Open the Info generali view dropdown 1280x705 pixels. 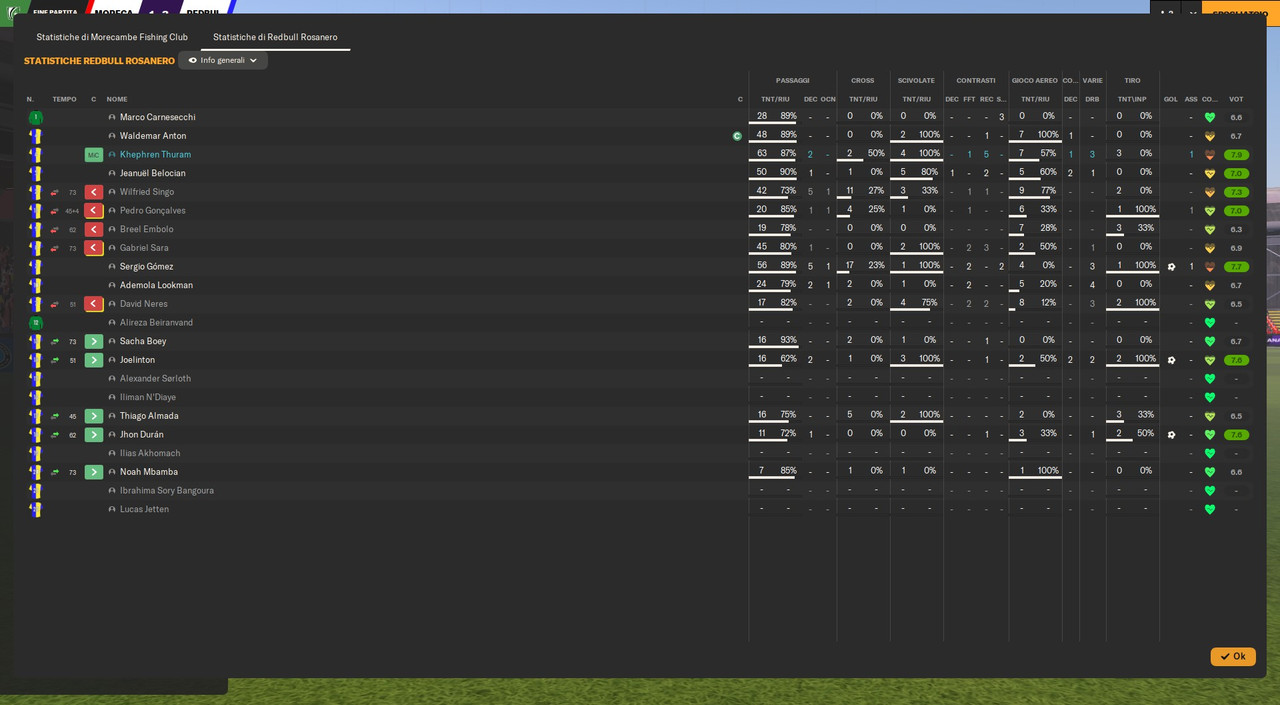(223, 60)
